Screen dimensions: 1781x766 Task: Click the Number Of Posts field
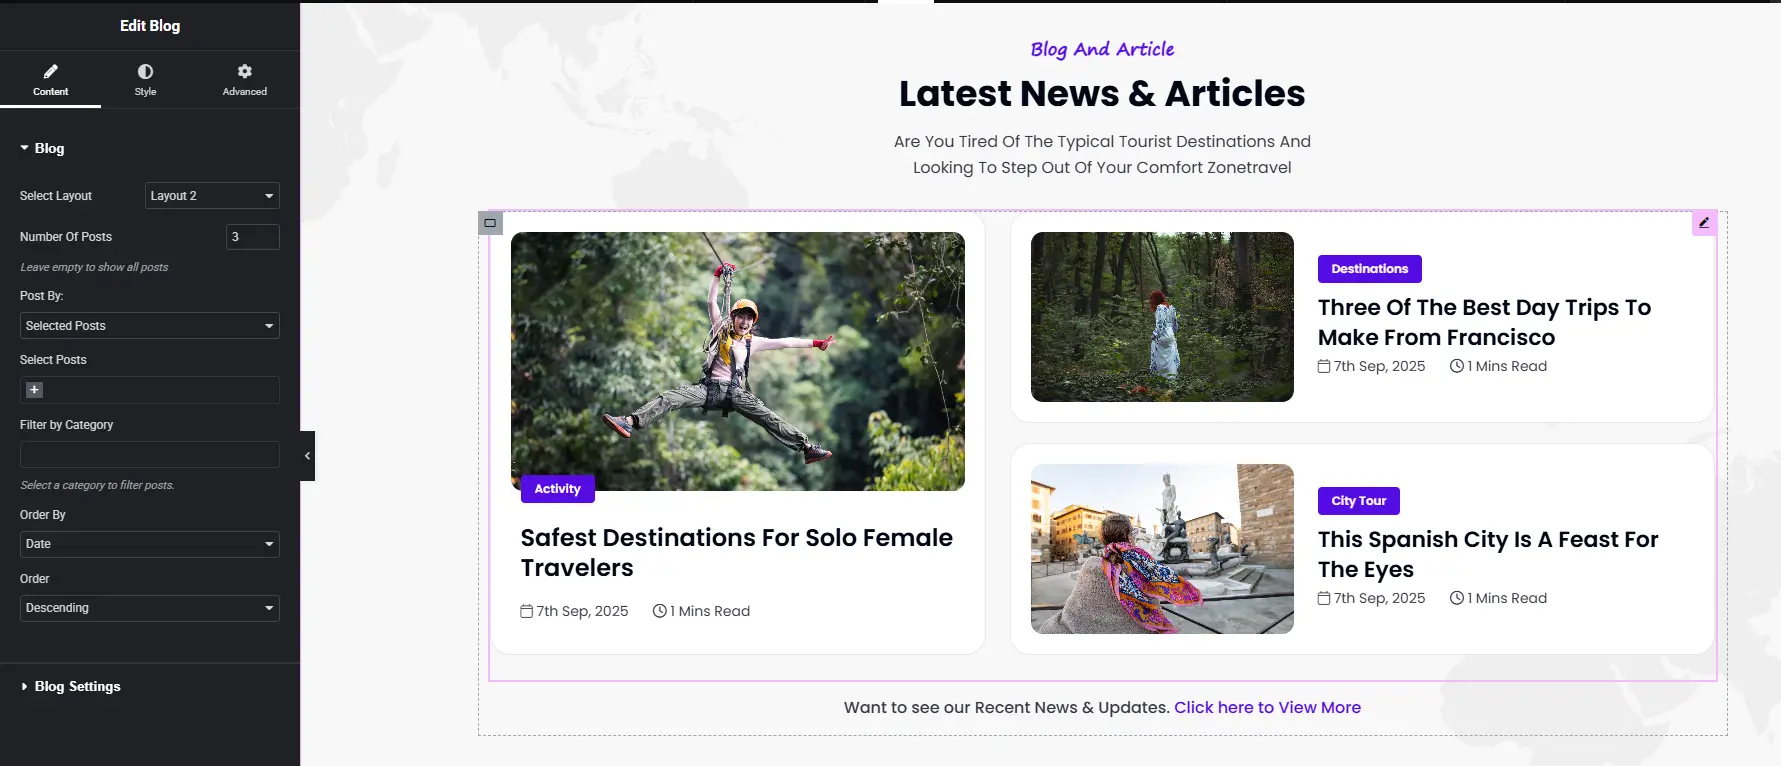coord(253,237)
